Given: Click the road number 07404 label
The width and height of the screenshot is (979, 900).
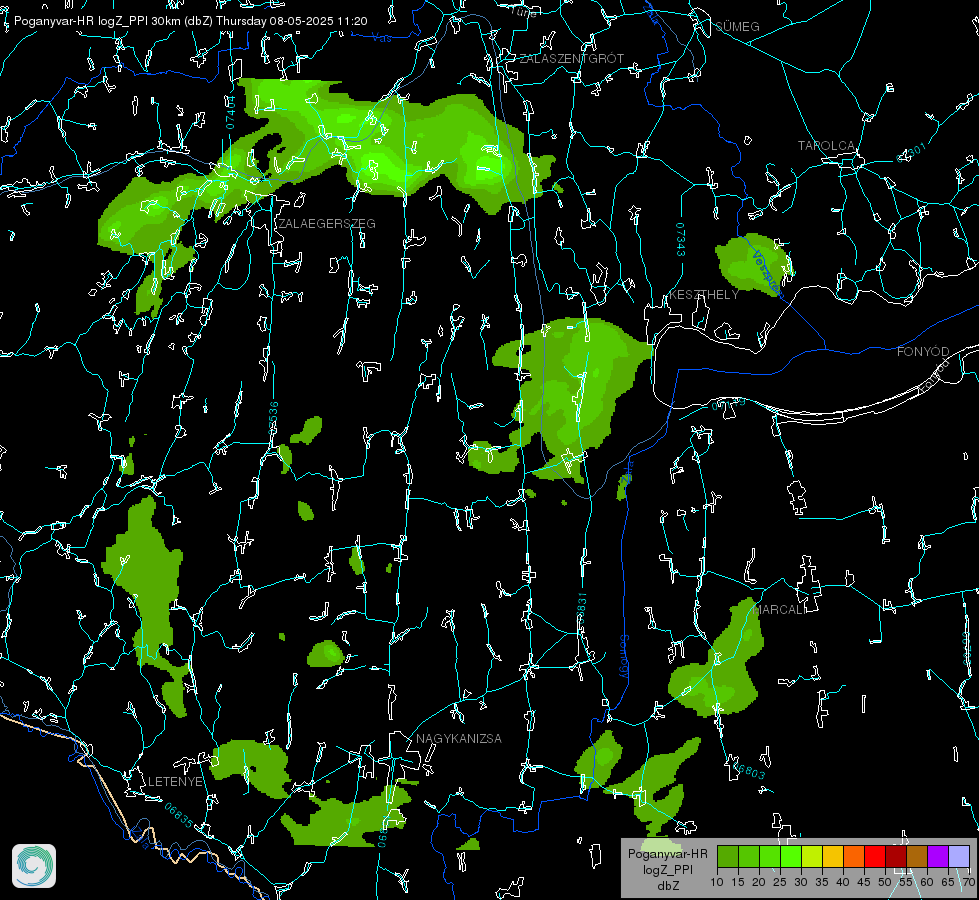Looking at the screenshot, I should pos(230,112).
